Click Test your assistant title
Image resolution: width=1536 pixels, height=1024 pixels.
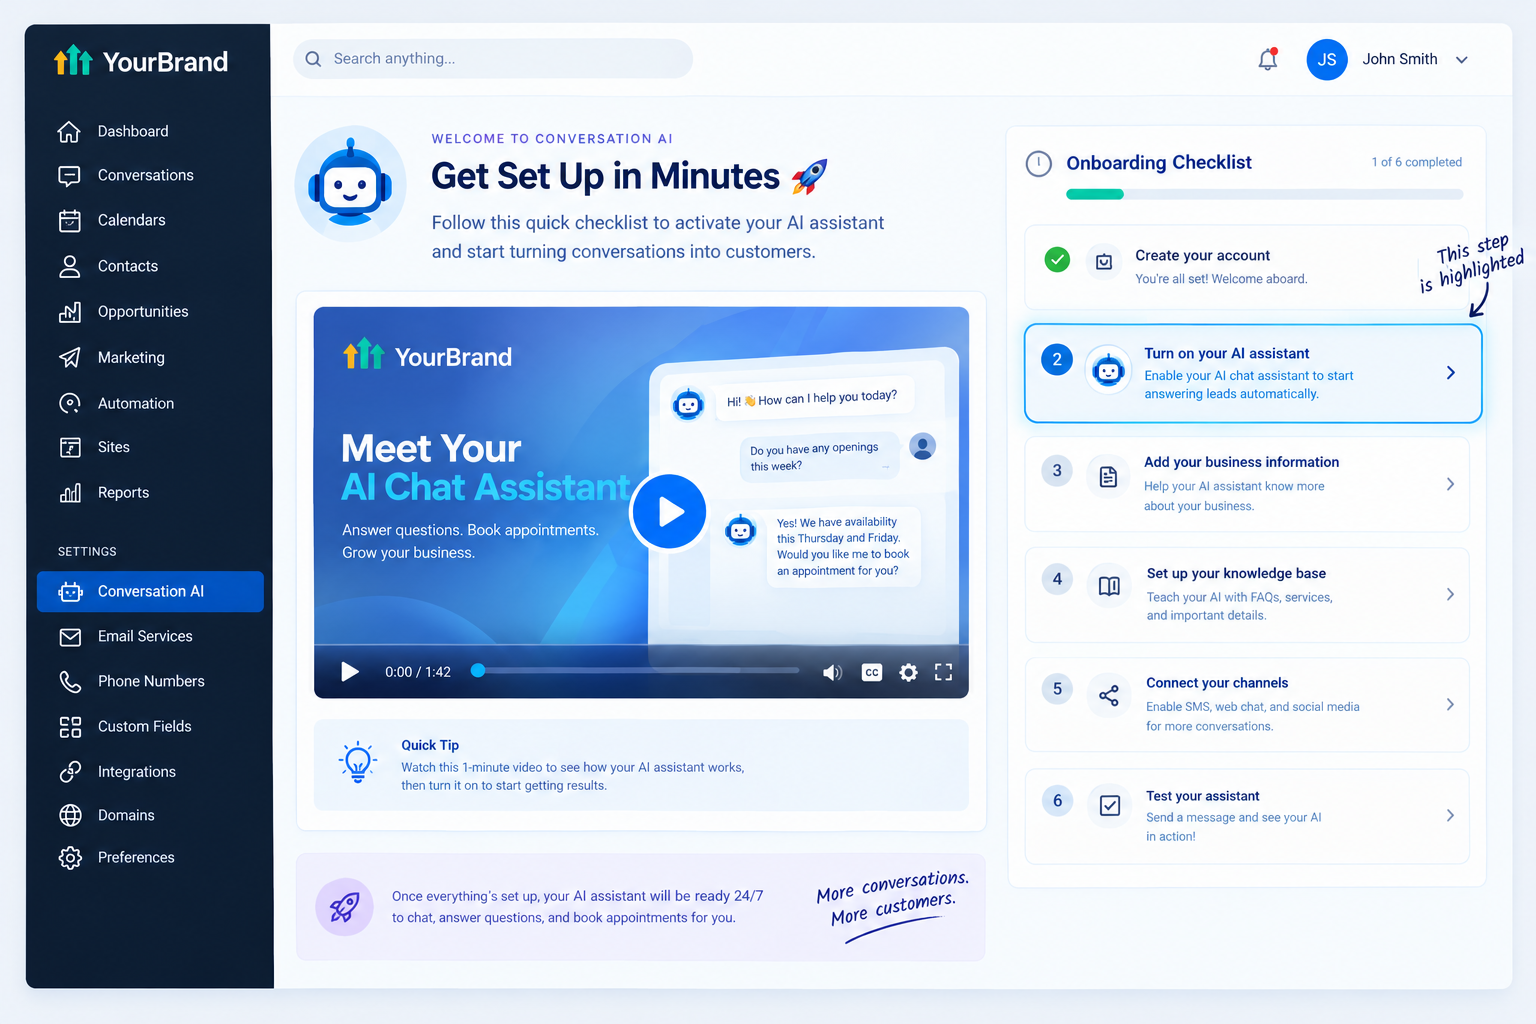1202,796
